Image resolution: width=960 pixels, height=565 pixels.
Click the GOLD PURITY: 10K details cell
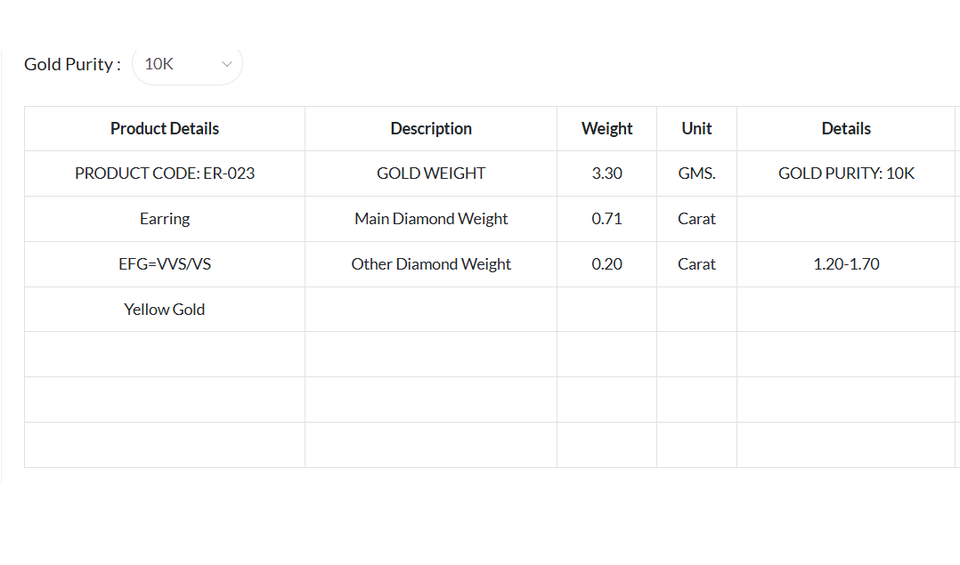click(846, 173)
